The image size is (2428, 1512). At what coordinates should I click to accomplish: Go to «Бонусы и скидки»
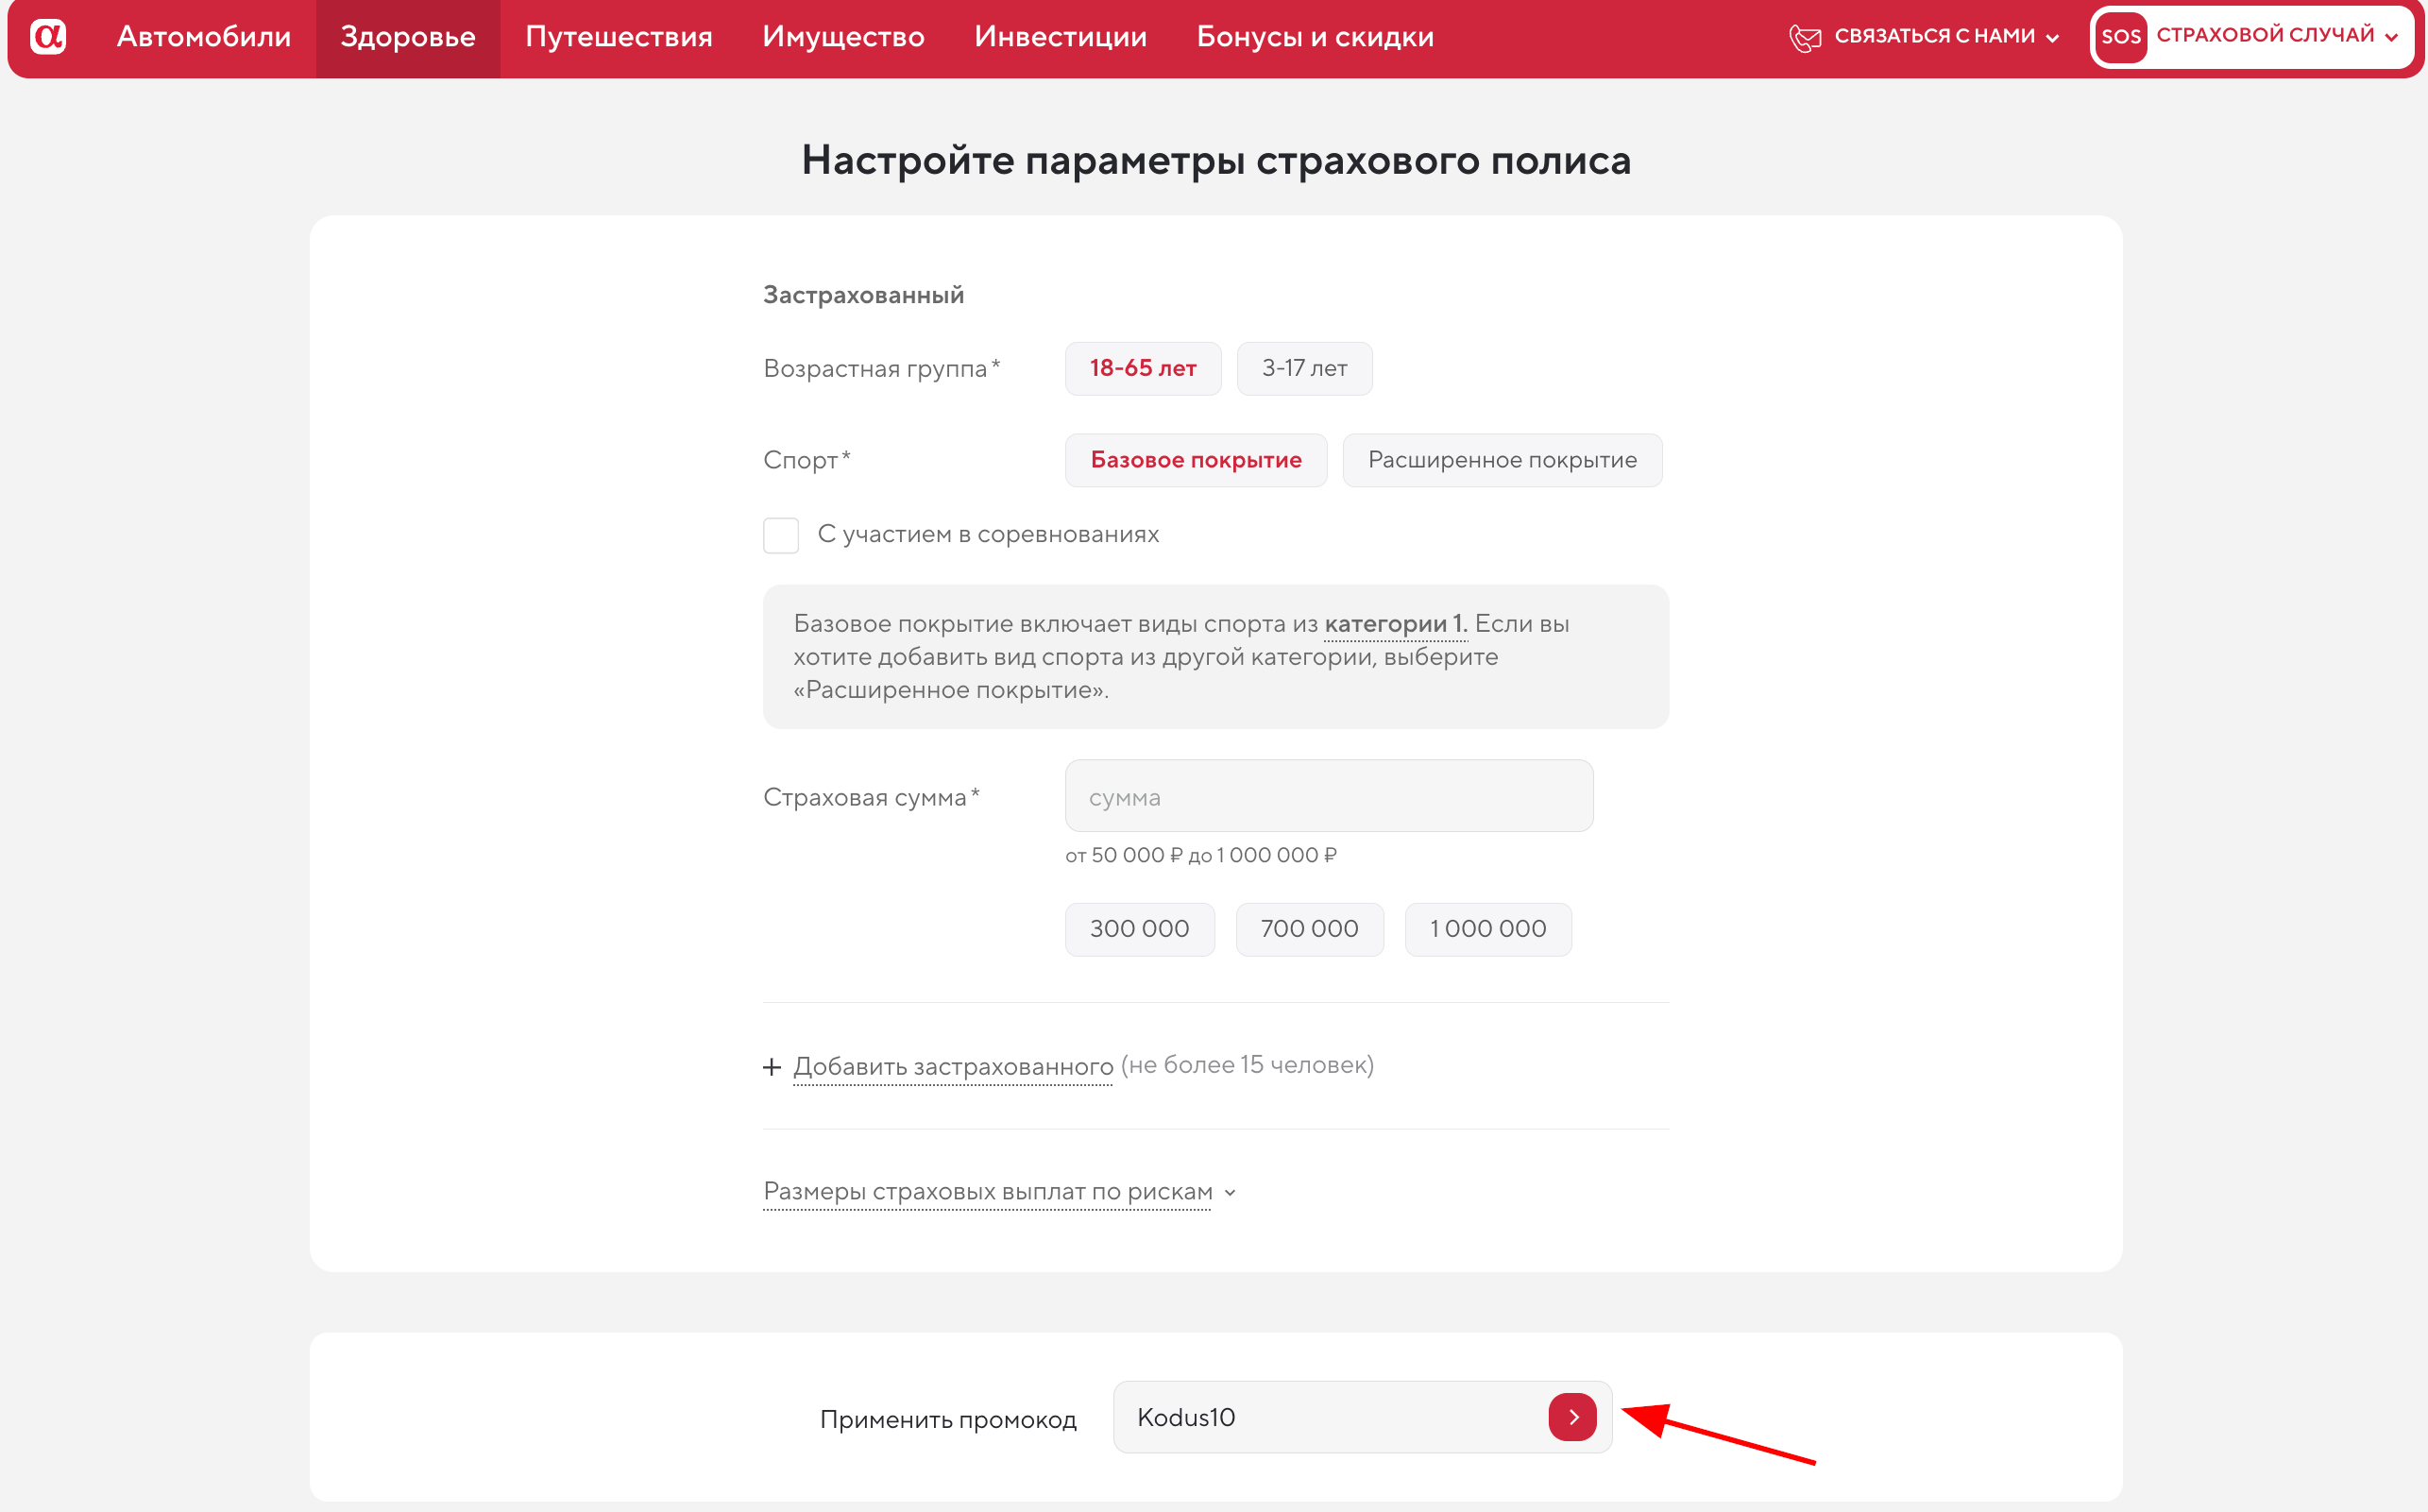pos(1315,37)
